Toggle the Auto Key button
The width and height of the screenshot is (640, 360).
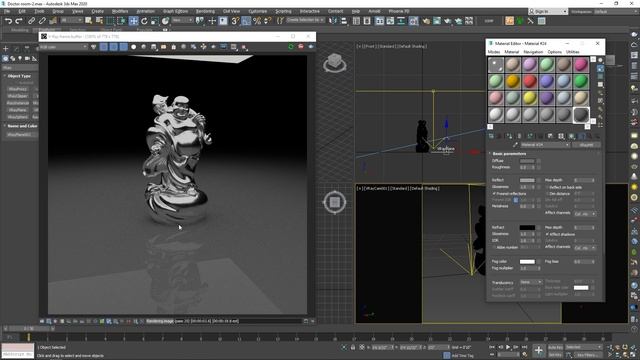point(555,347)
